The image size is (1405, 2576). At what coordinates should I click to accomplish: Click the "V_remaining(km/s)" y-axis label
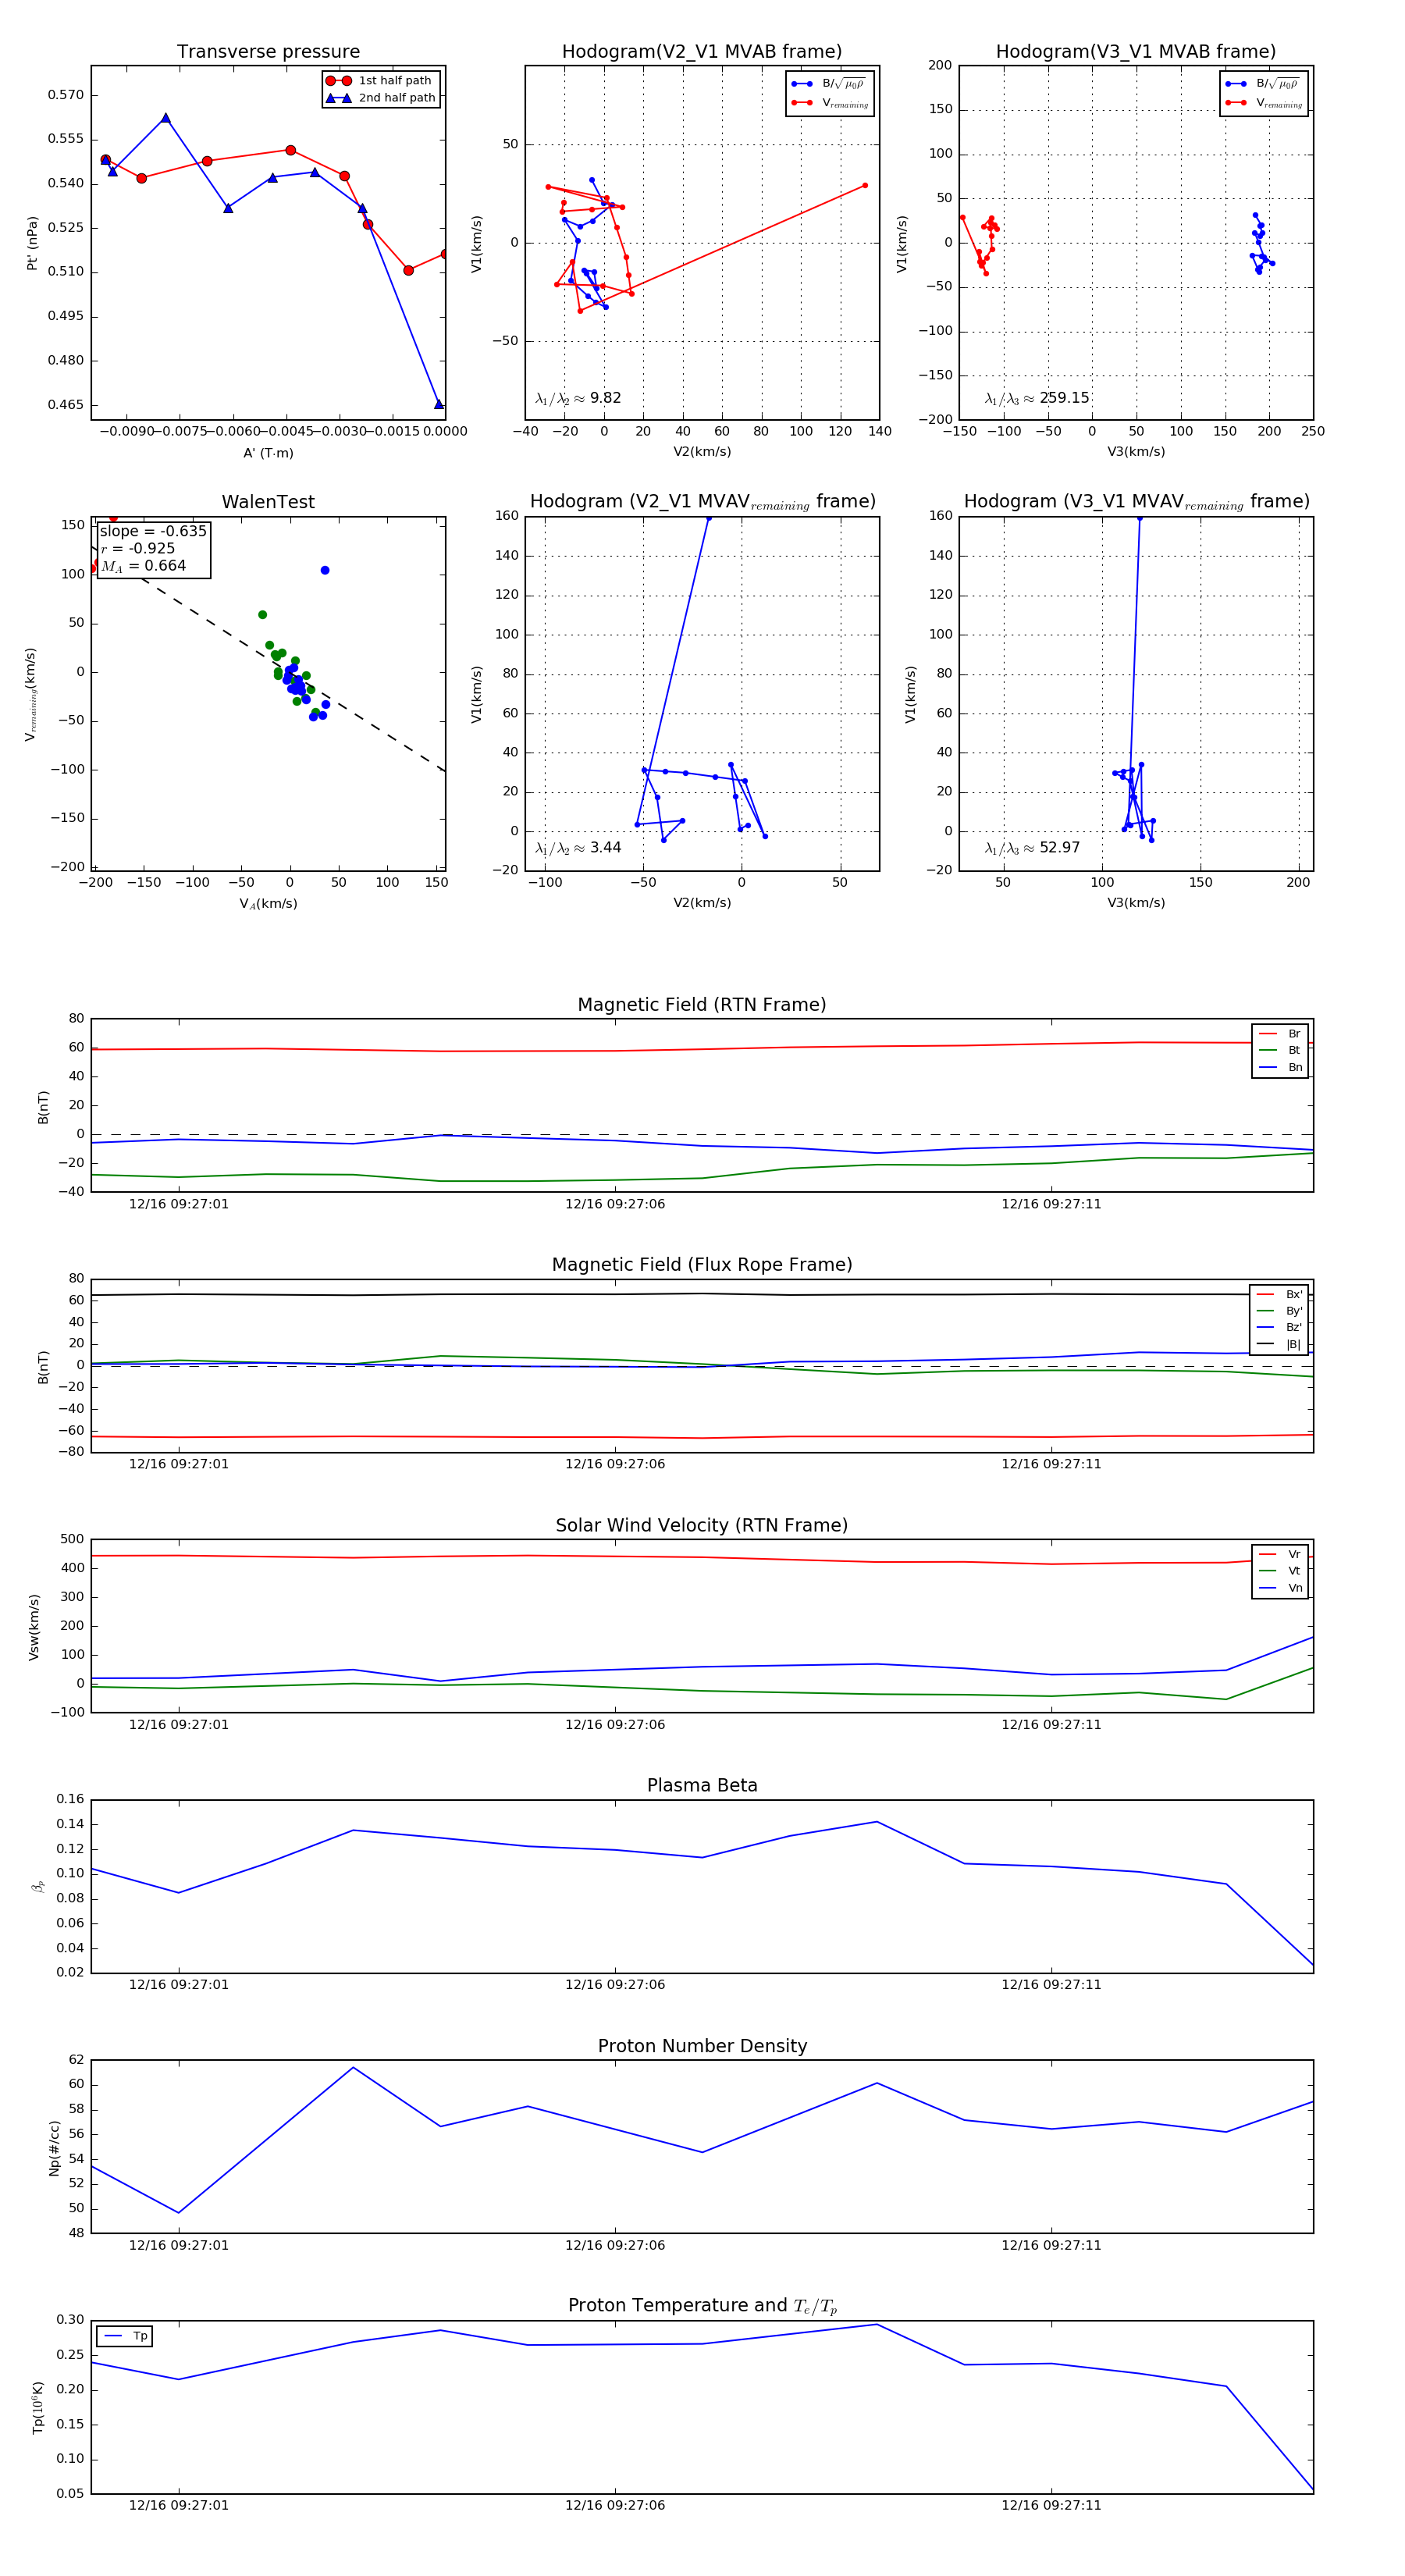click(x=32, y=694)
